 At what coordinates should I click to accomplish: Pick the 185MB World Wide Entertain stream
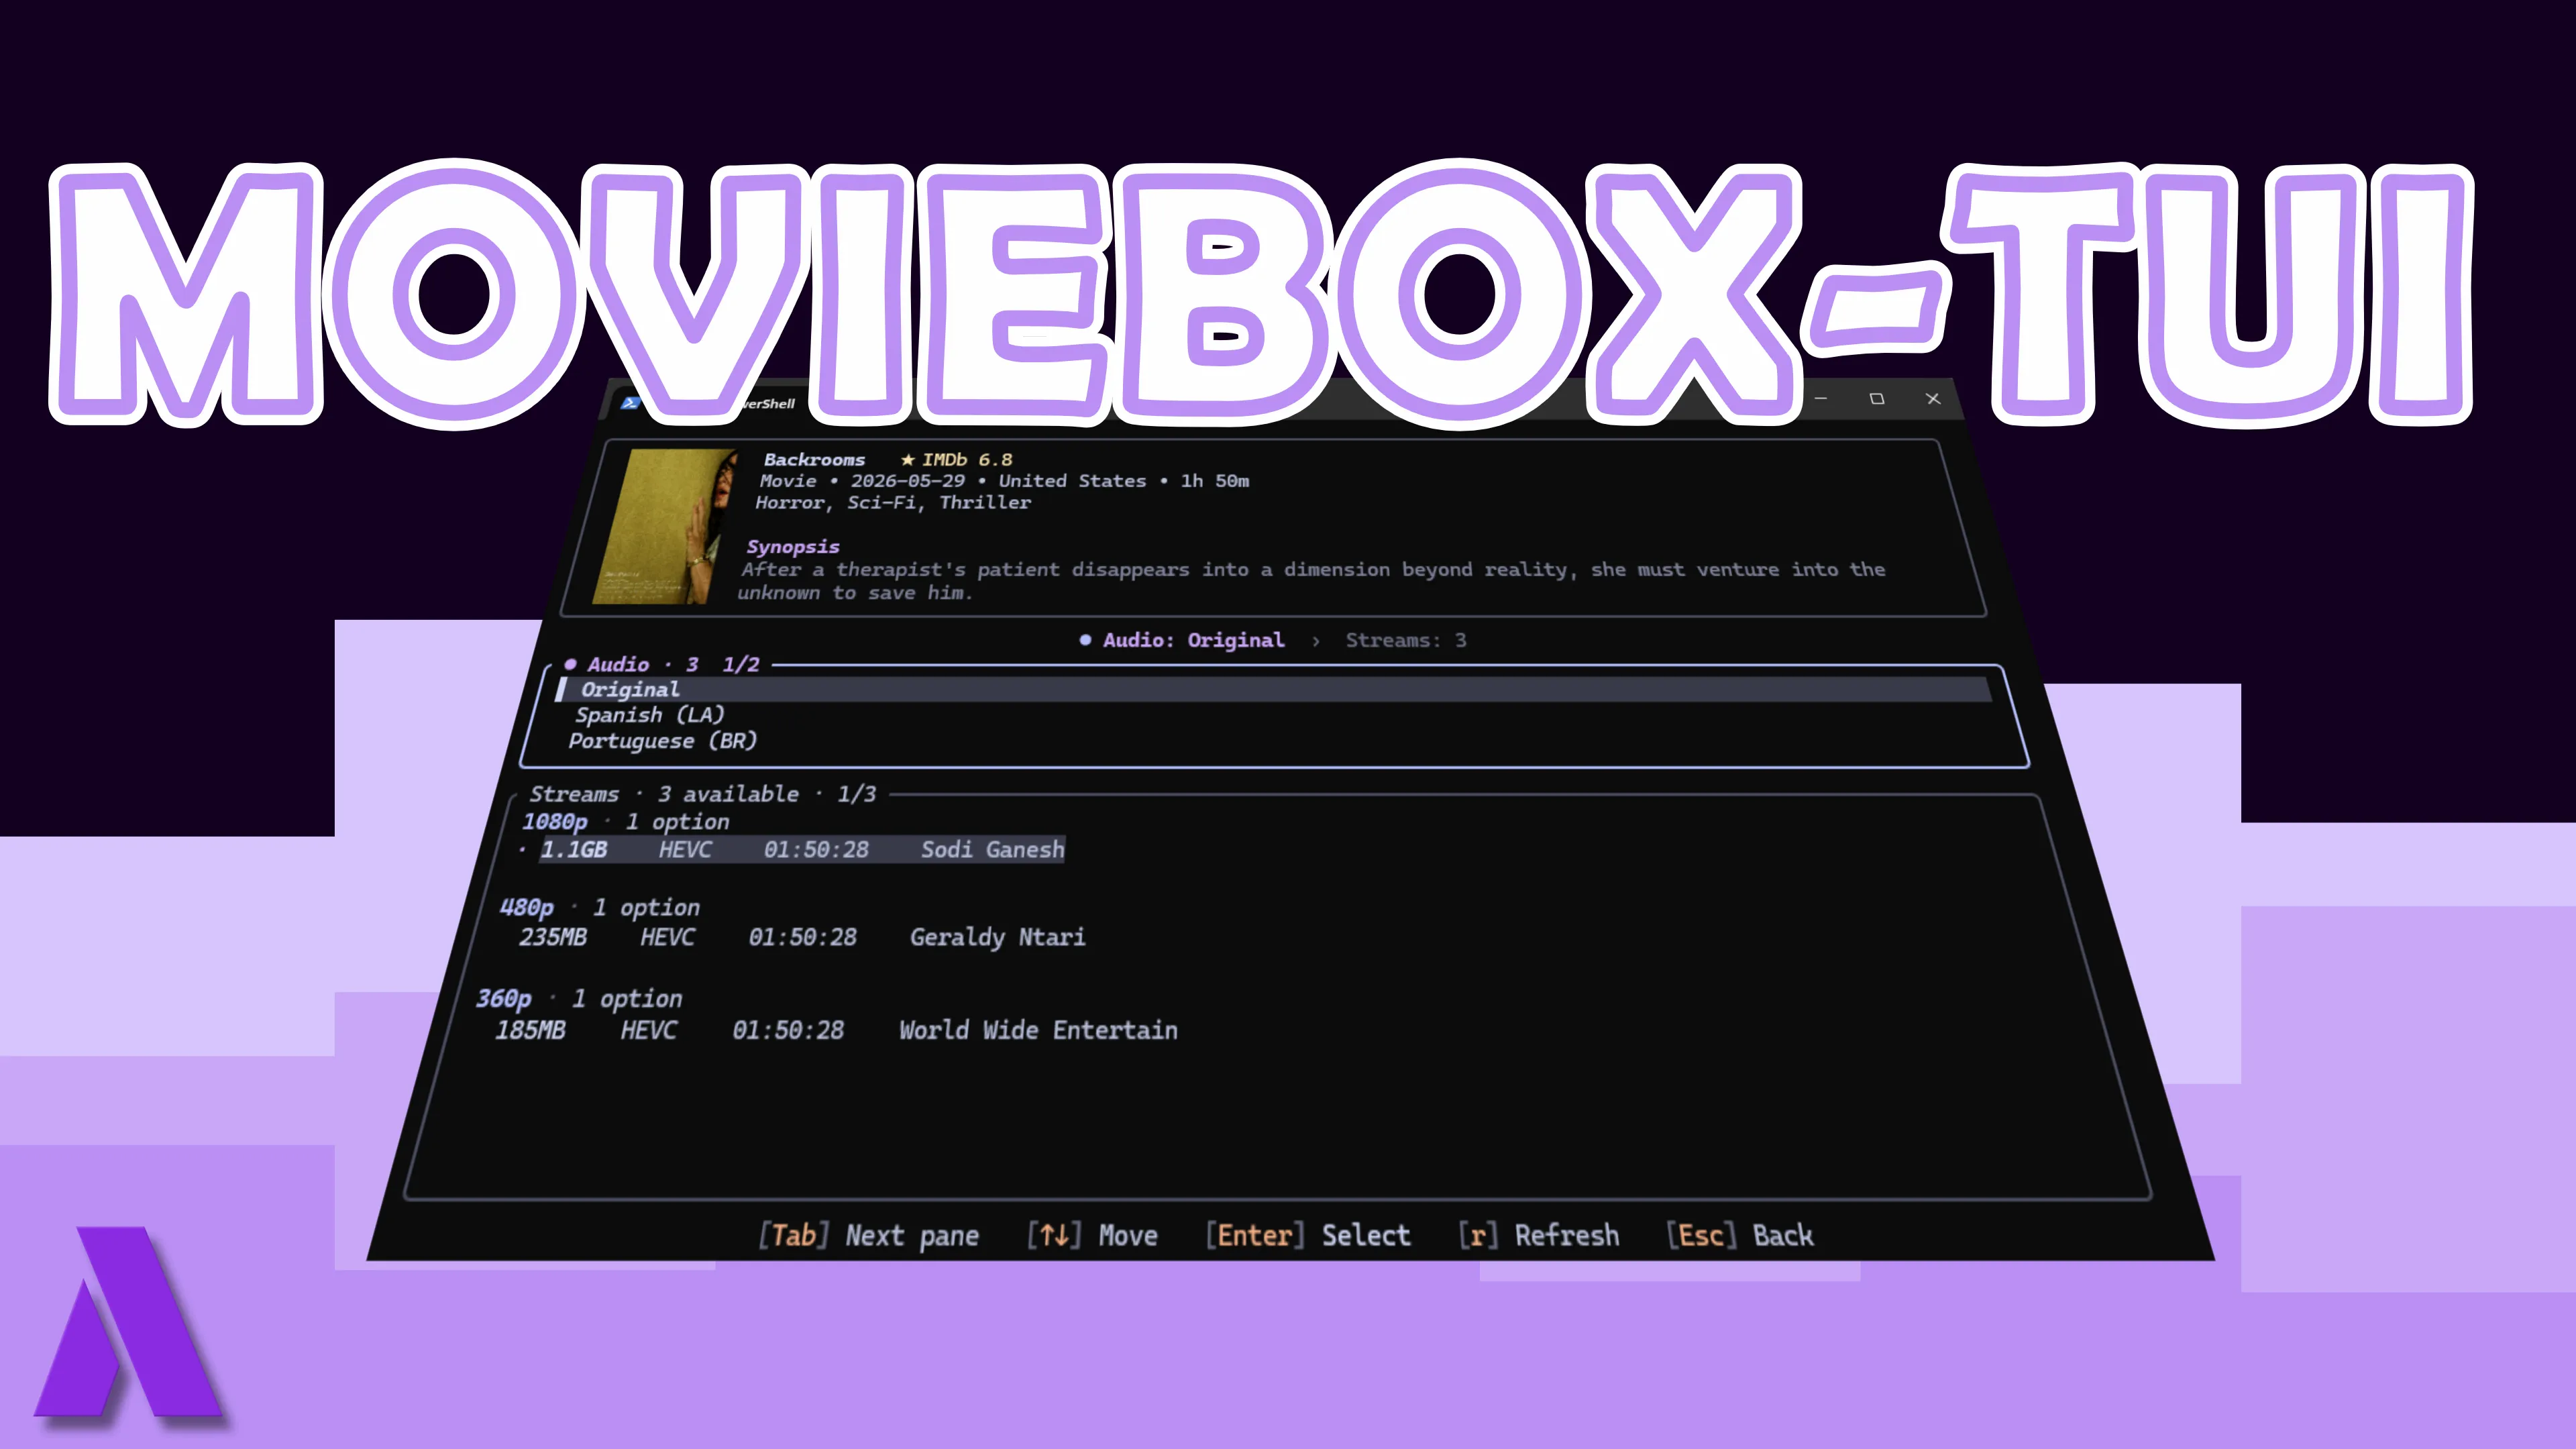point(836,1030)
